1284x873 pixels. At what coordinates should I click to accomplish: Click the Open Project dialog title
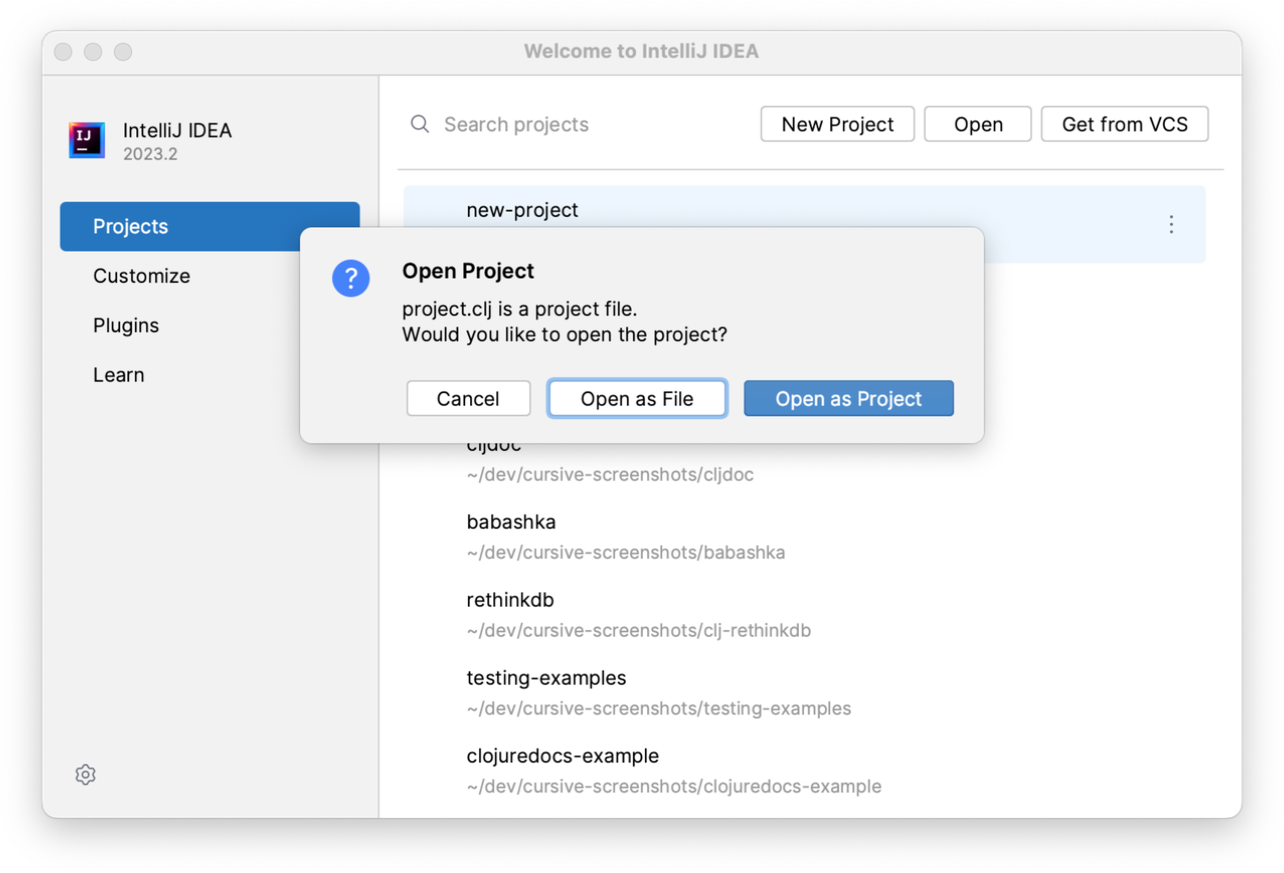468,271
